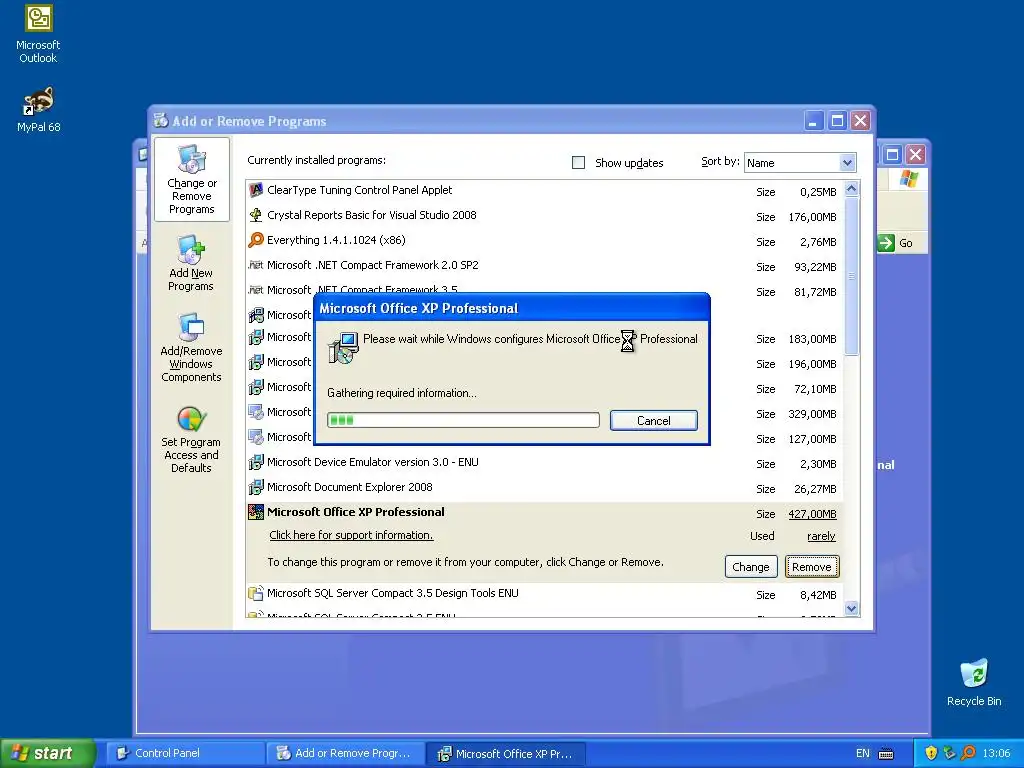Click the program list scrollbar thumb

point(851,276)
